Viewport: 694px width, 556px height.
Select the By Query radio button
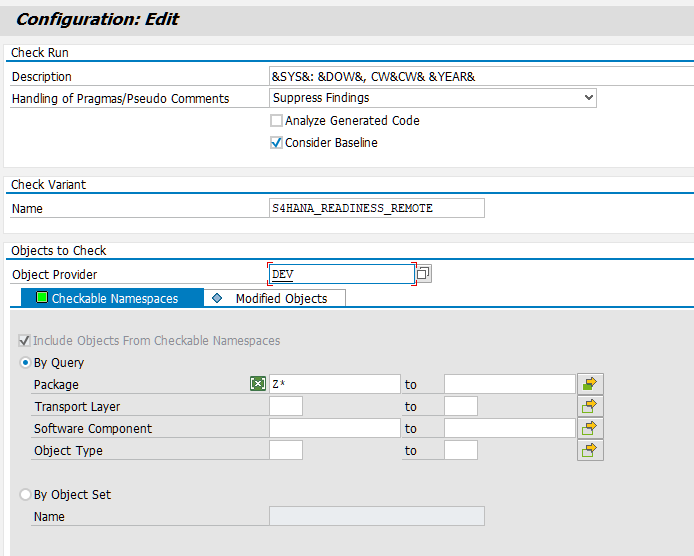(x=25, y=363)
